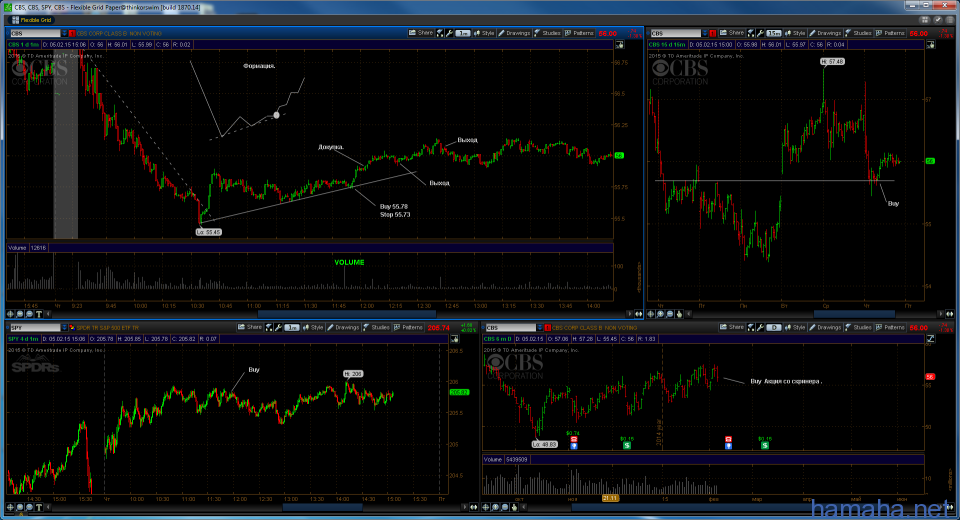
Task: Open chart settings wrench in SPY chart
Action: pos(278,328)
